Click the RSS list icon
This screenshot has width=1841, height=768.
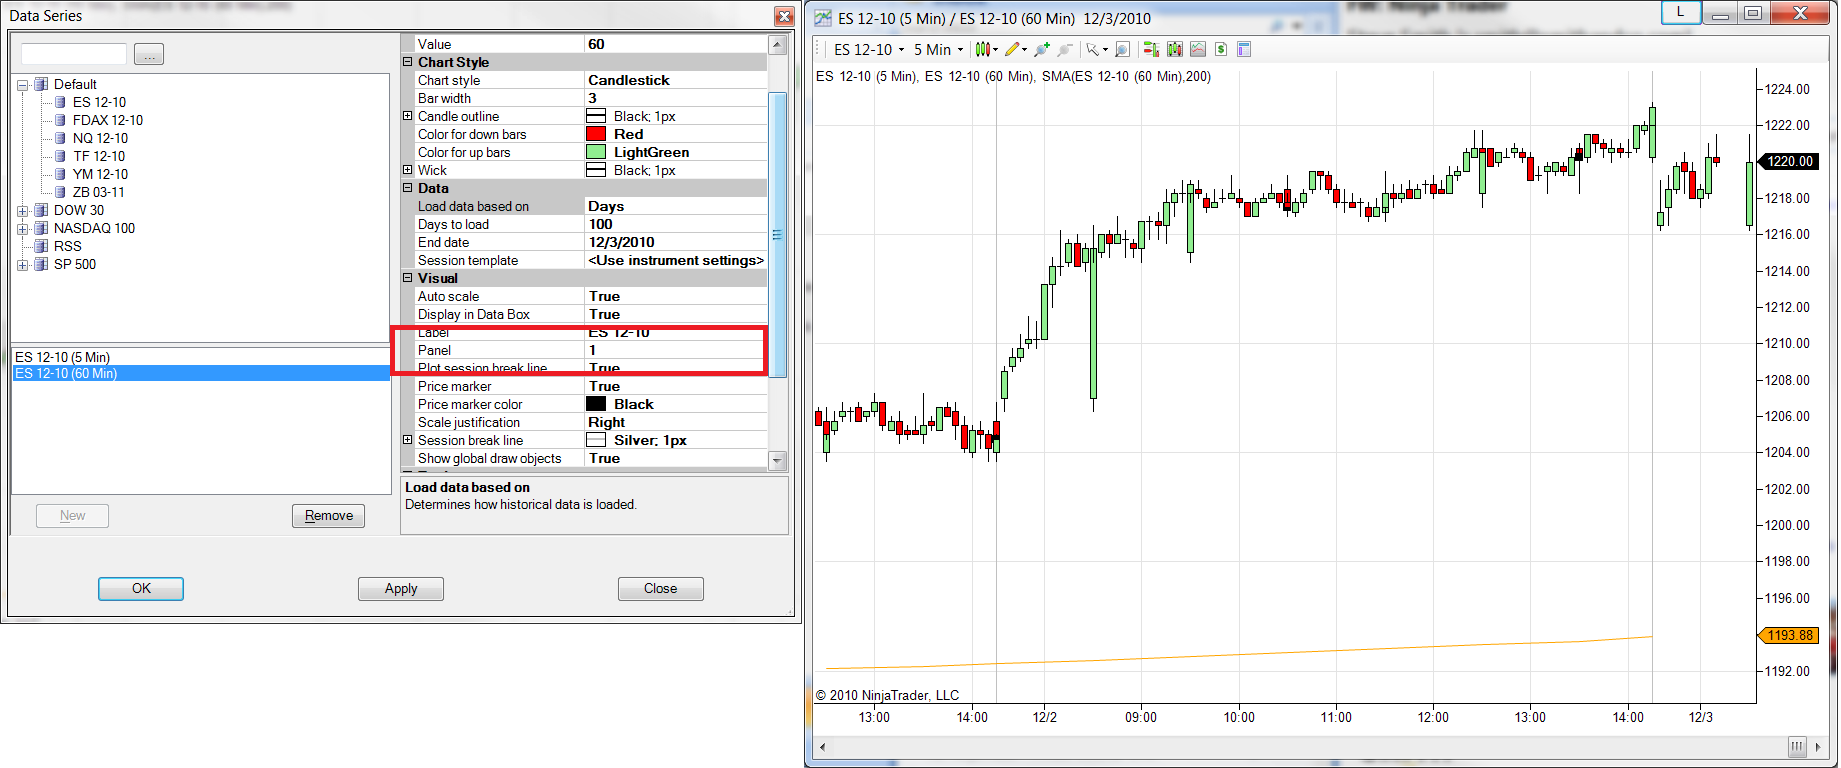click(41, 246)
